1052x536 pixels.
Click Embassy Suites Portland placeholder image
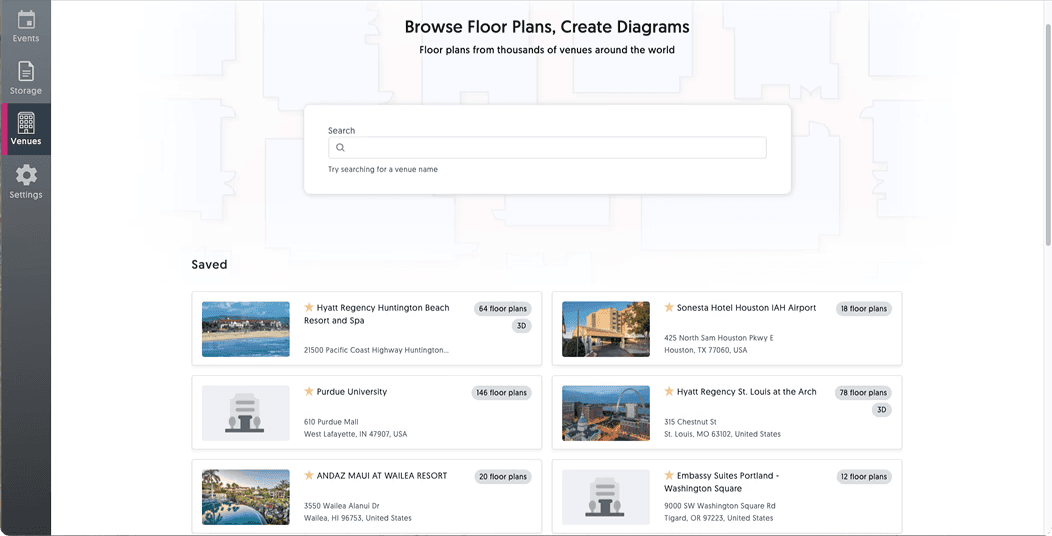(606, 496)
